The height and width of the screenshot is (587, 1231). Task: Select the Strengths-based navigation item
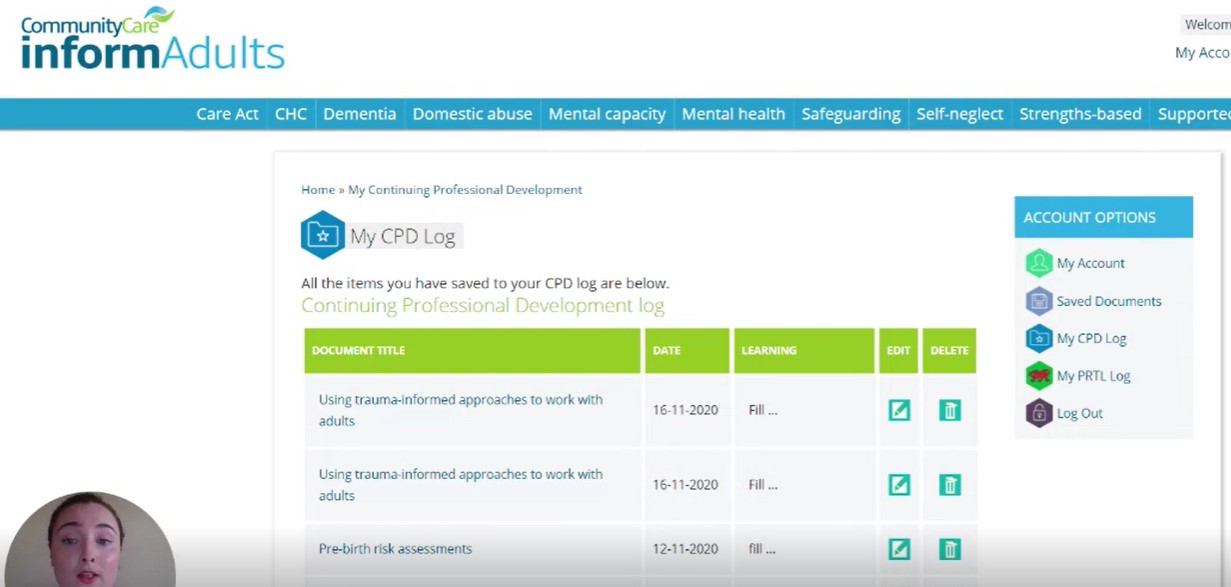click(1081, 114)
